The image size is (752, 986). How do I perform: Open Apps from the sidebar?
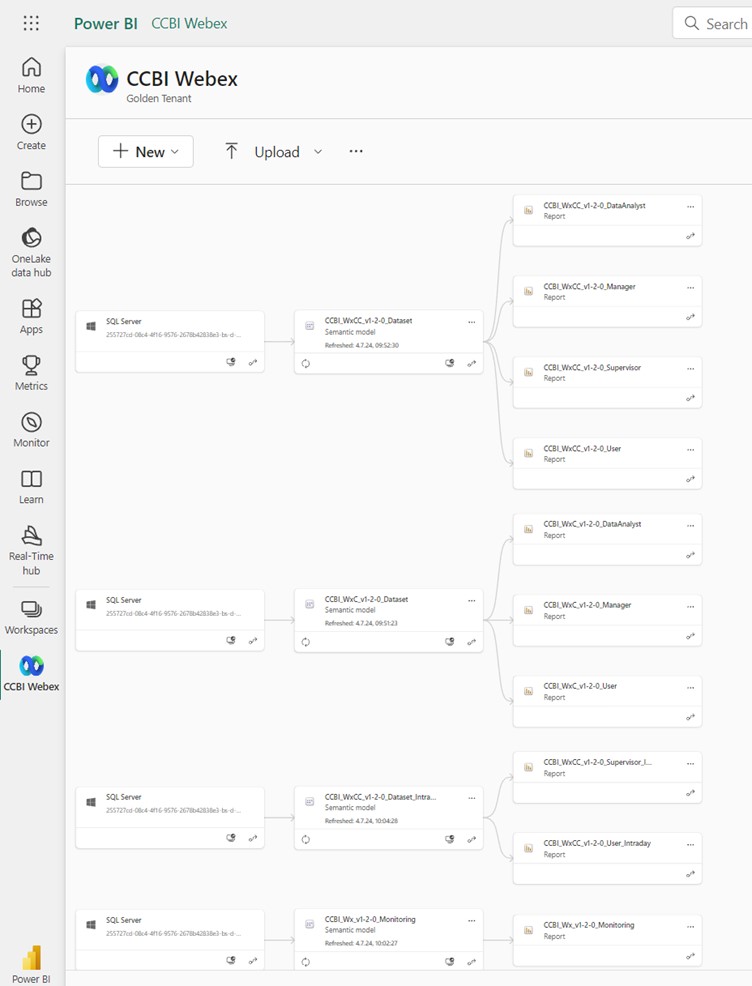[31, 316]
